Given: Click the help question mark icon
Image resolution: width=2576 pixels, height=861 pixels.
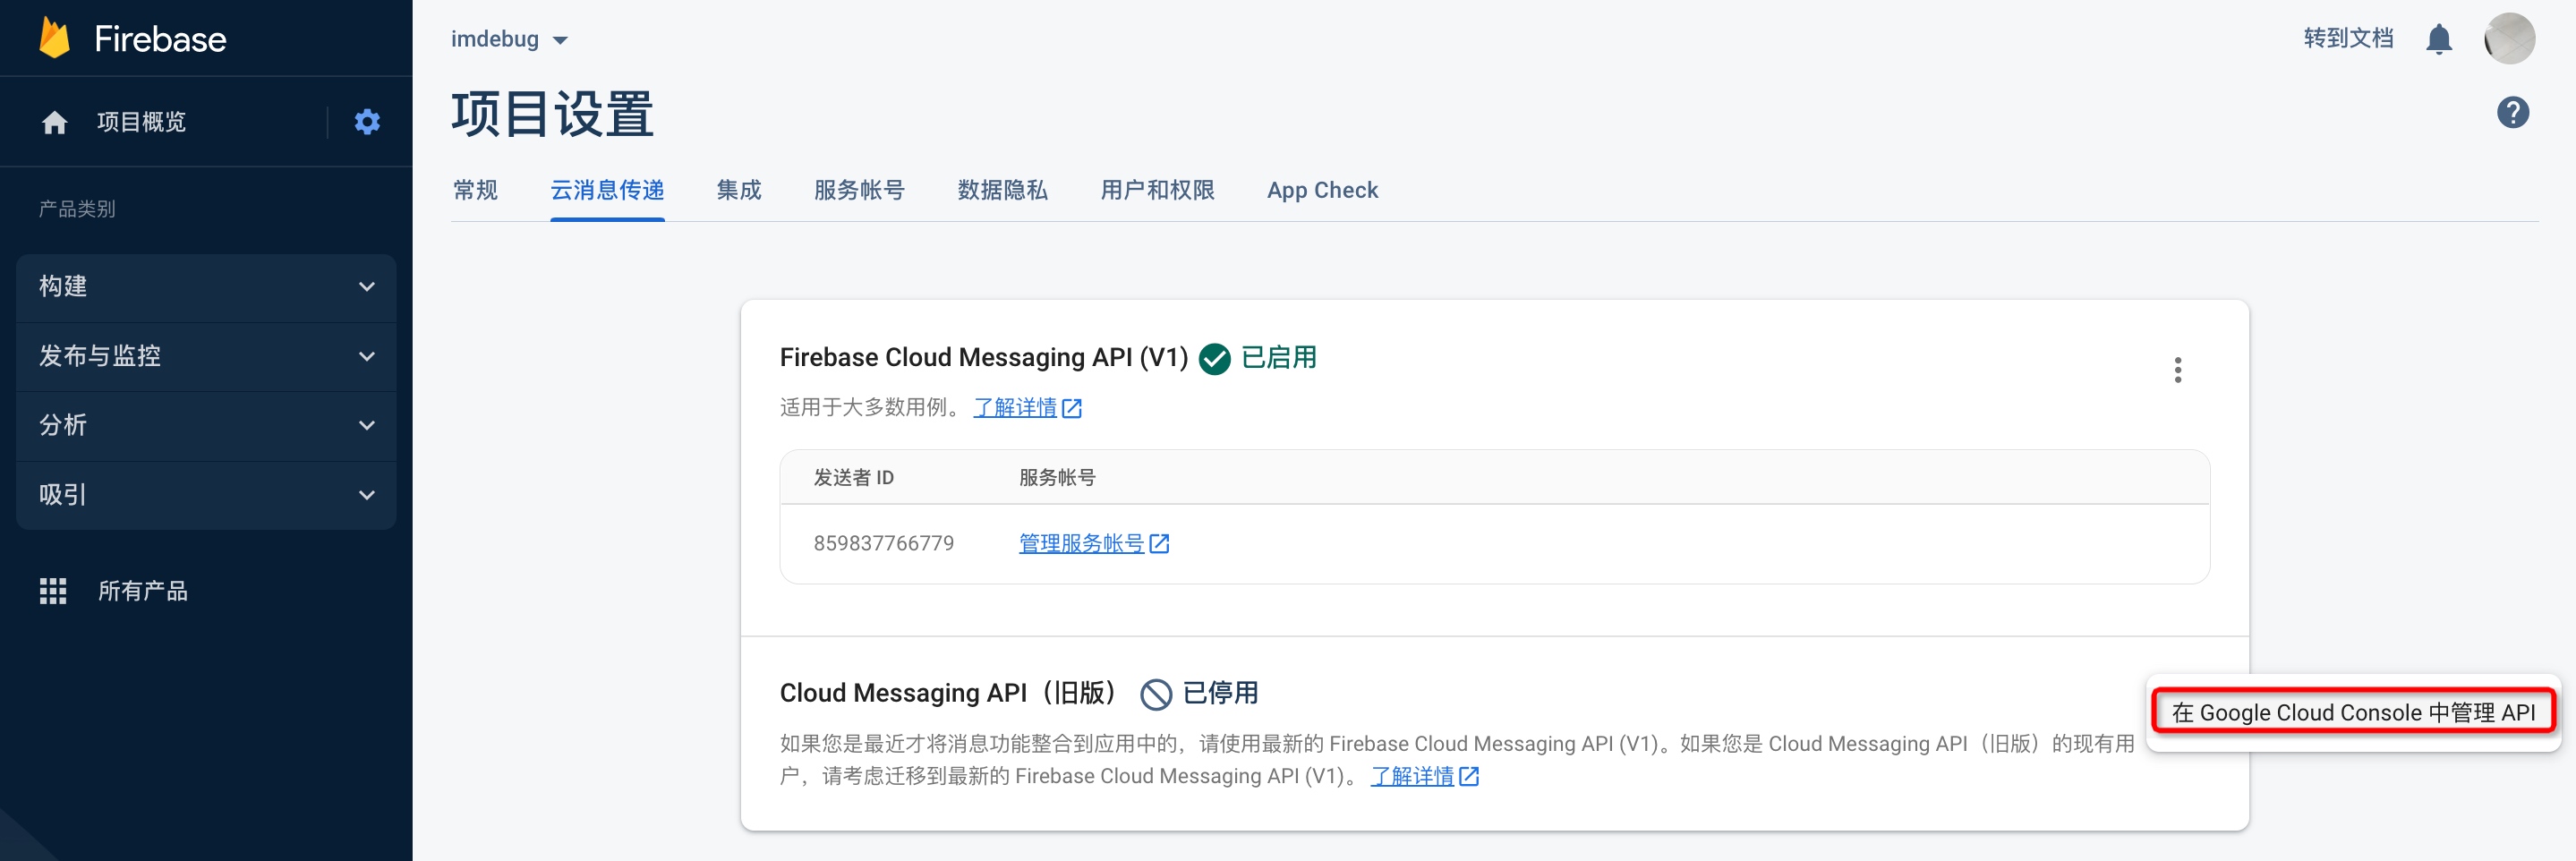Looking at the screenshot, I should 2512,112.
